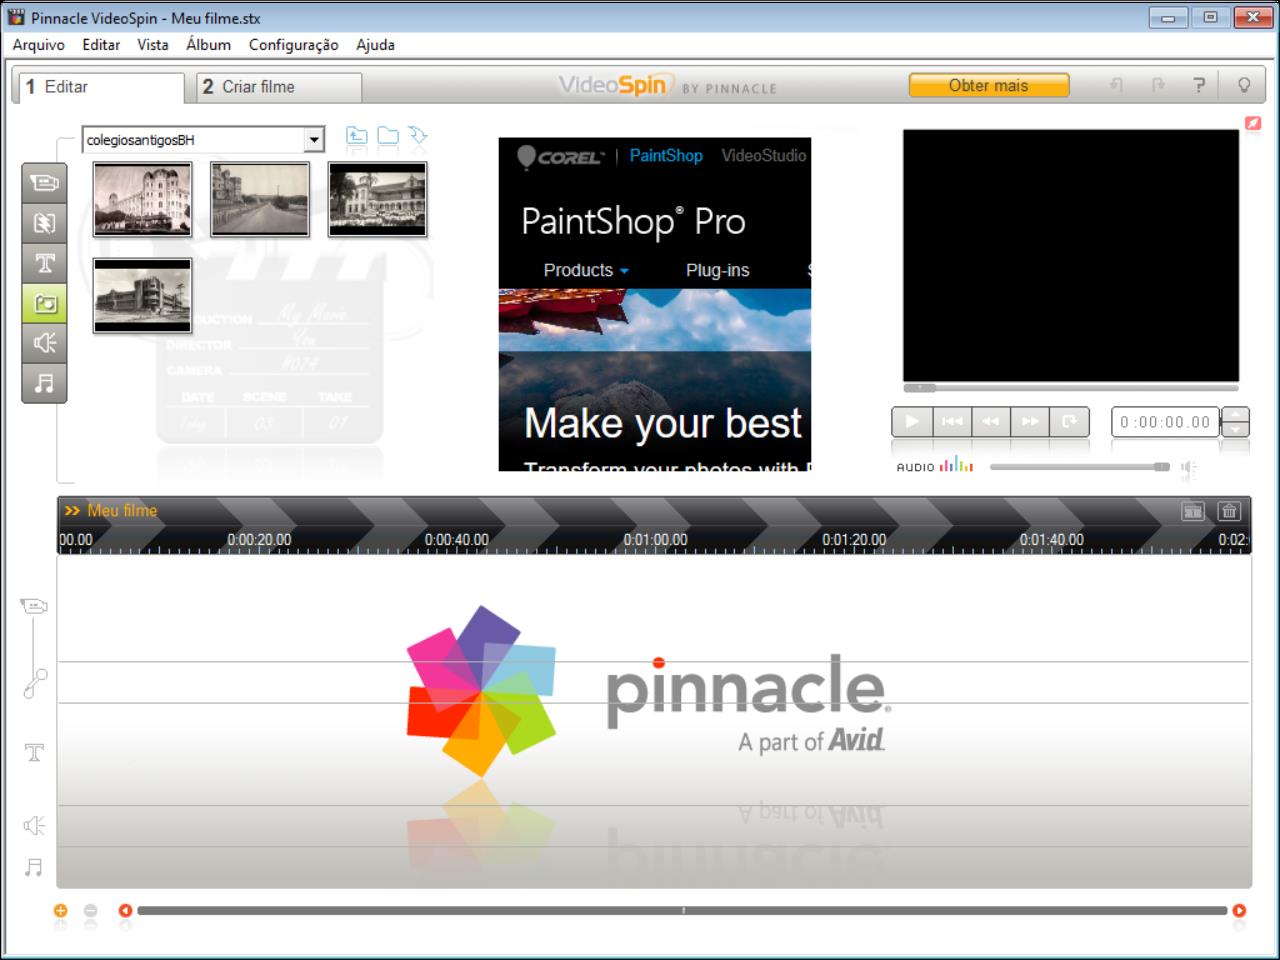Click the music track note icon
Viewport: 1280px width, 960px height.
click(x=34, y=867)
